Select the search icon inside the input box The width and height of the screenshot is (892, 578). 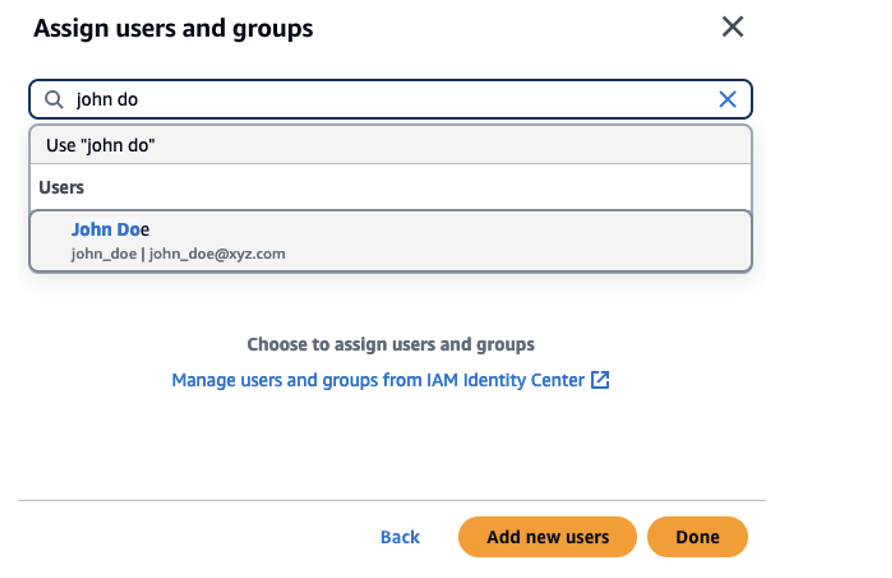55,99
